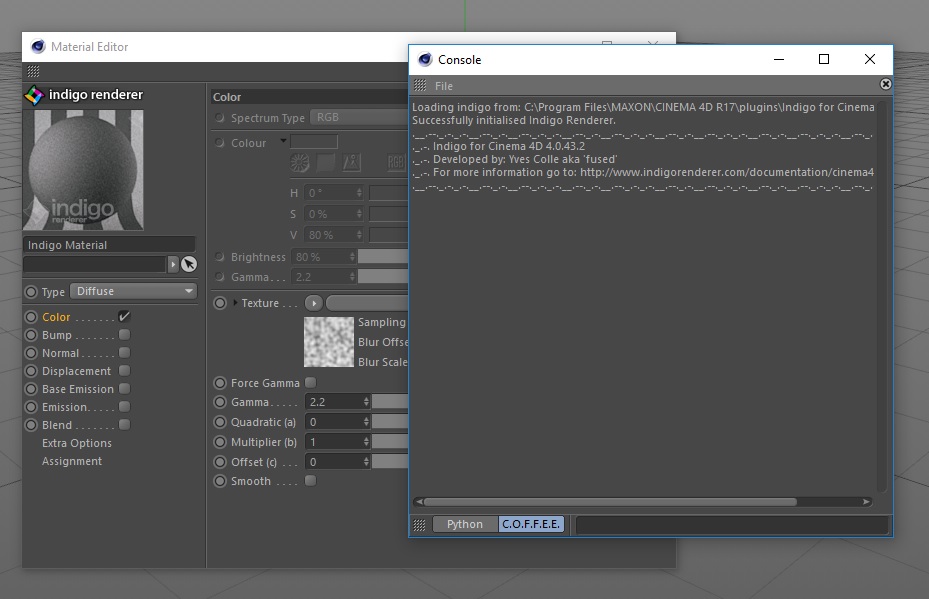Click the grip icon beside Python tab
The image size is (929, 599).
(x=420, y=524)
